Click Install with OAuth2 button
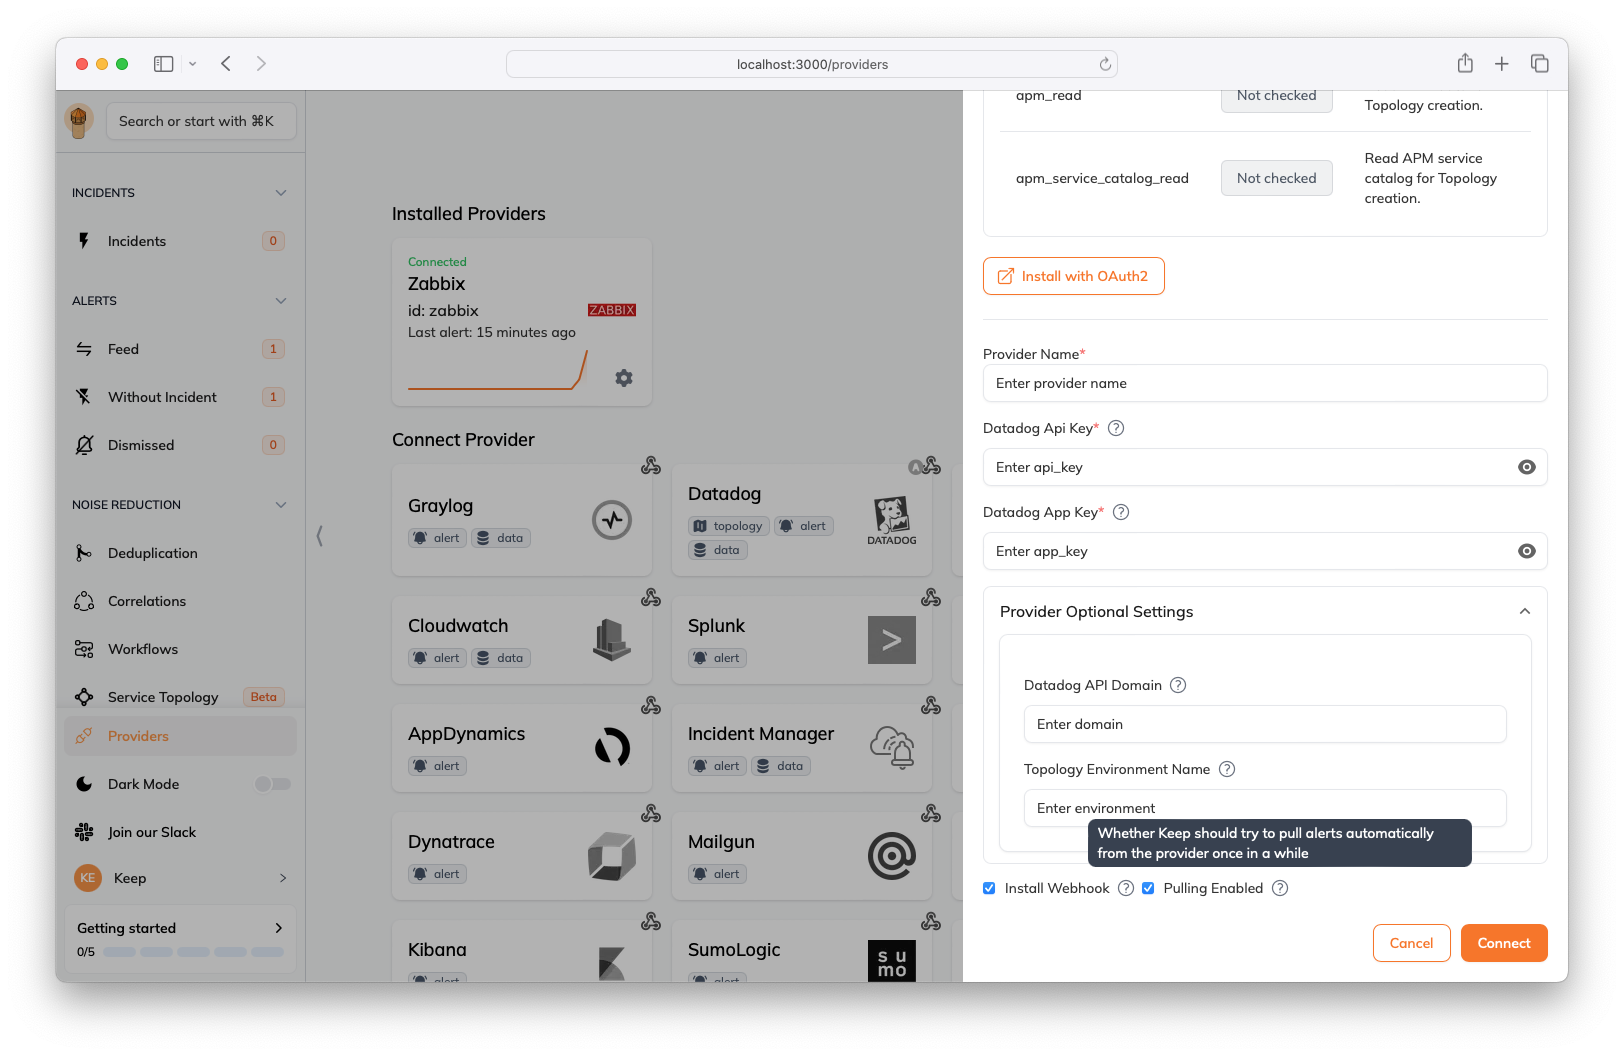The height and width of the screenshot is (1056, 1624). click(x=1074, y=276)
